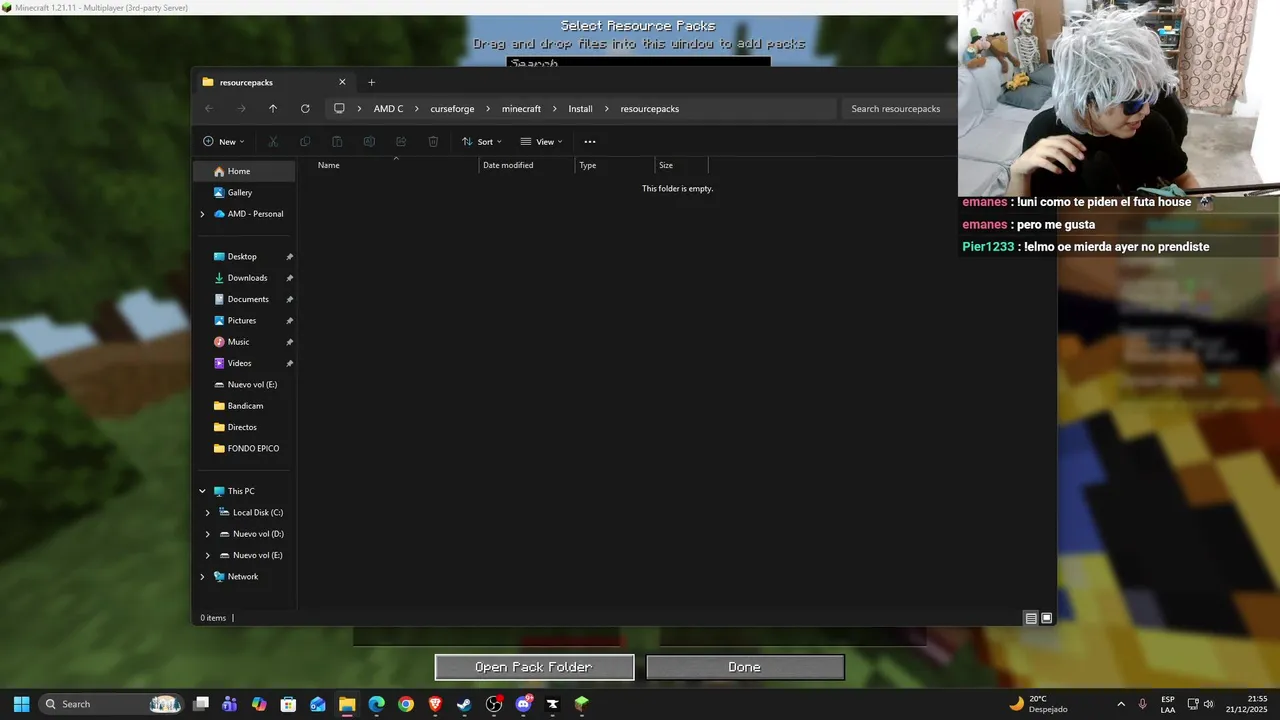Open Bandicam folder in sidebar
This screenshot has height=720, width=1280.
coord(245,406)
